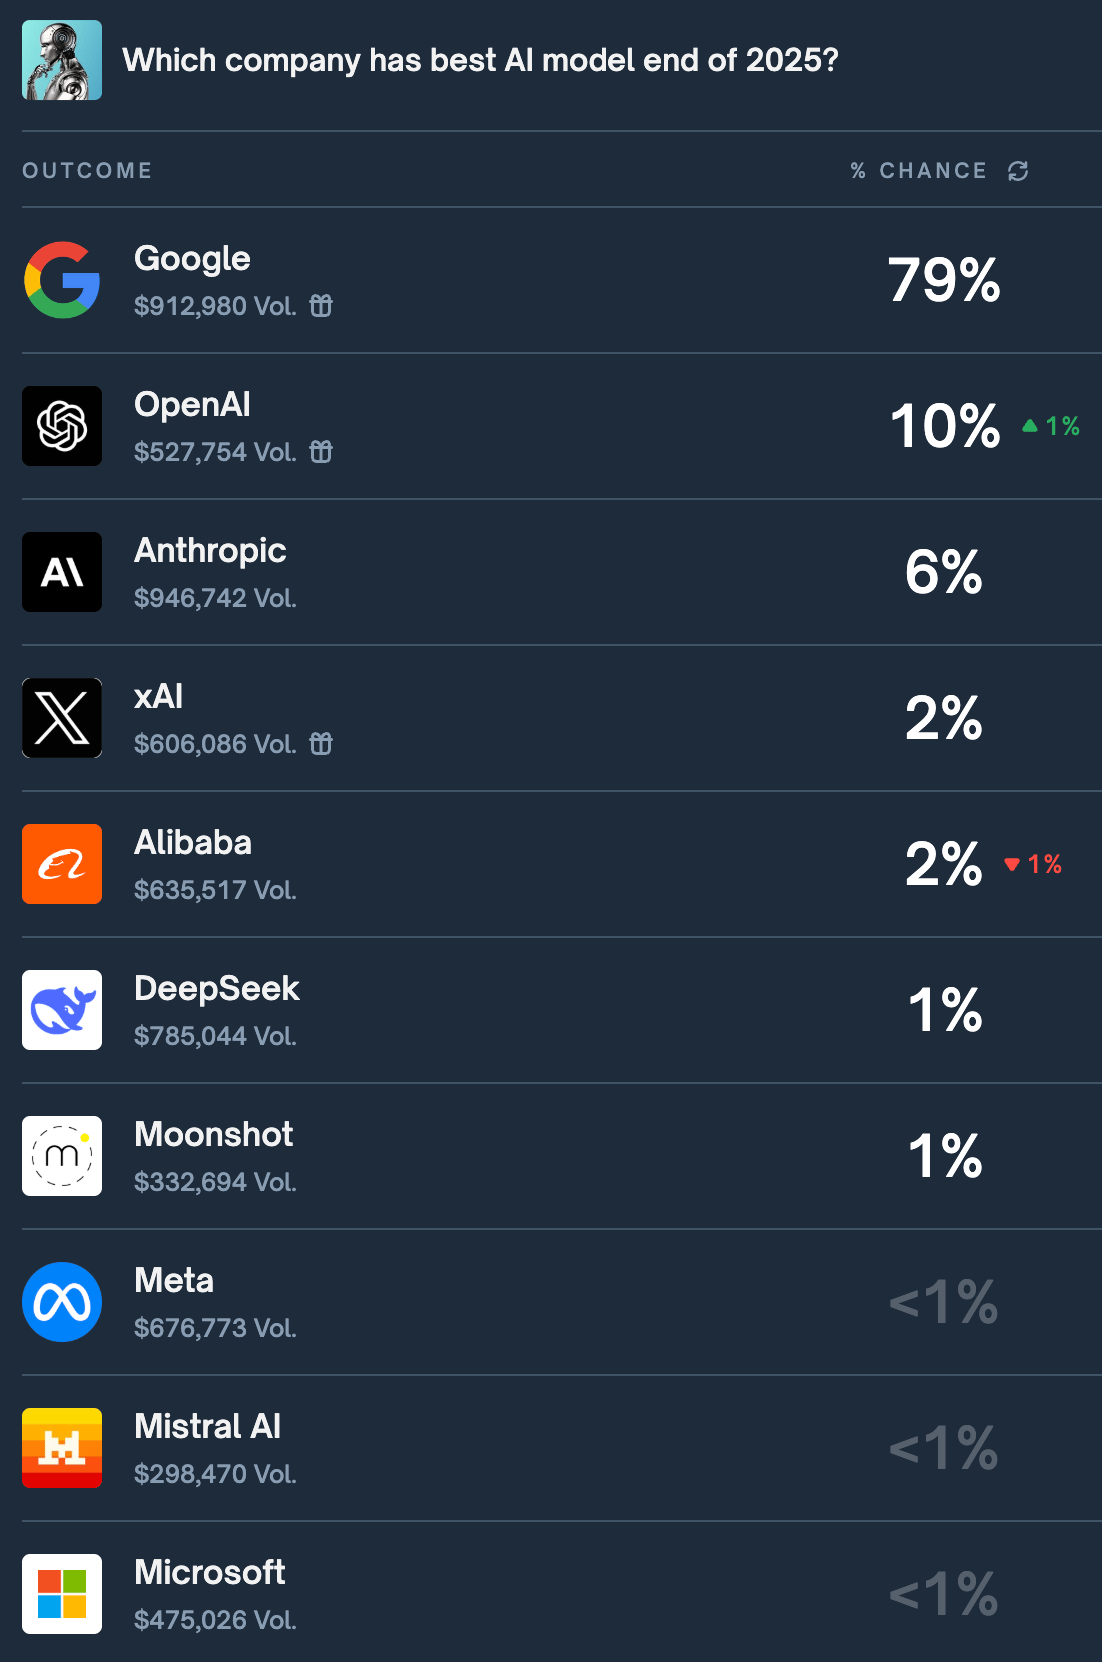Screen dimensions: 1102x1662
Task: Select the Google 79% chance value
Action: [944, 280]
